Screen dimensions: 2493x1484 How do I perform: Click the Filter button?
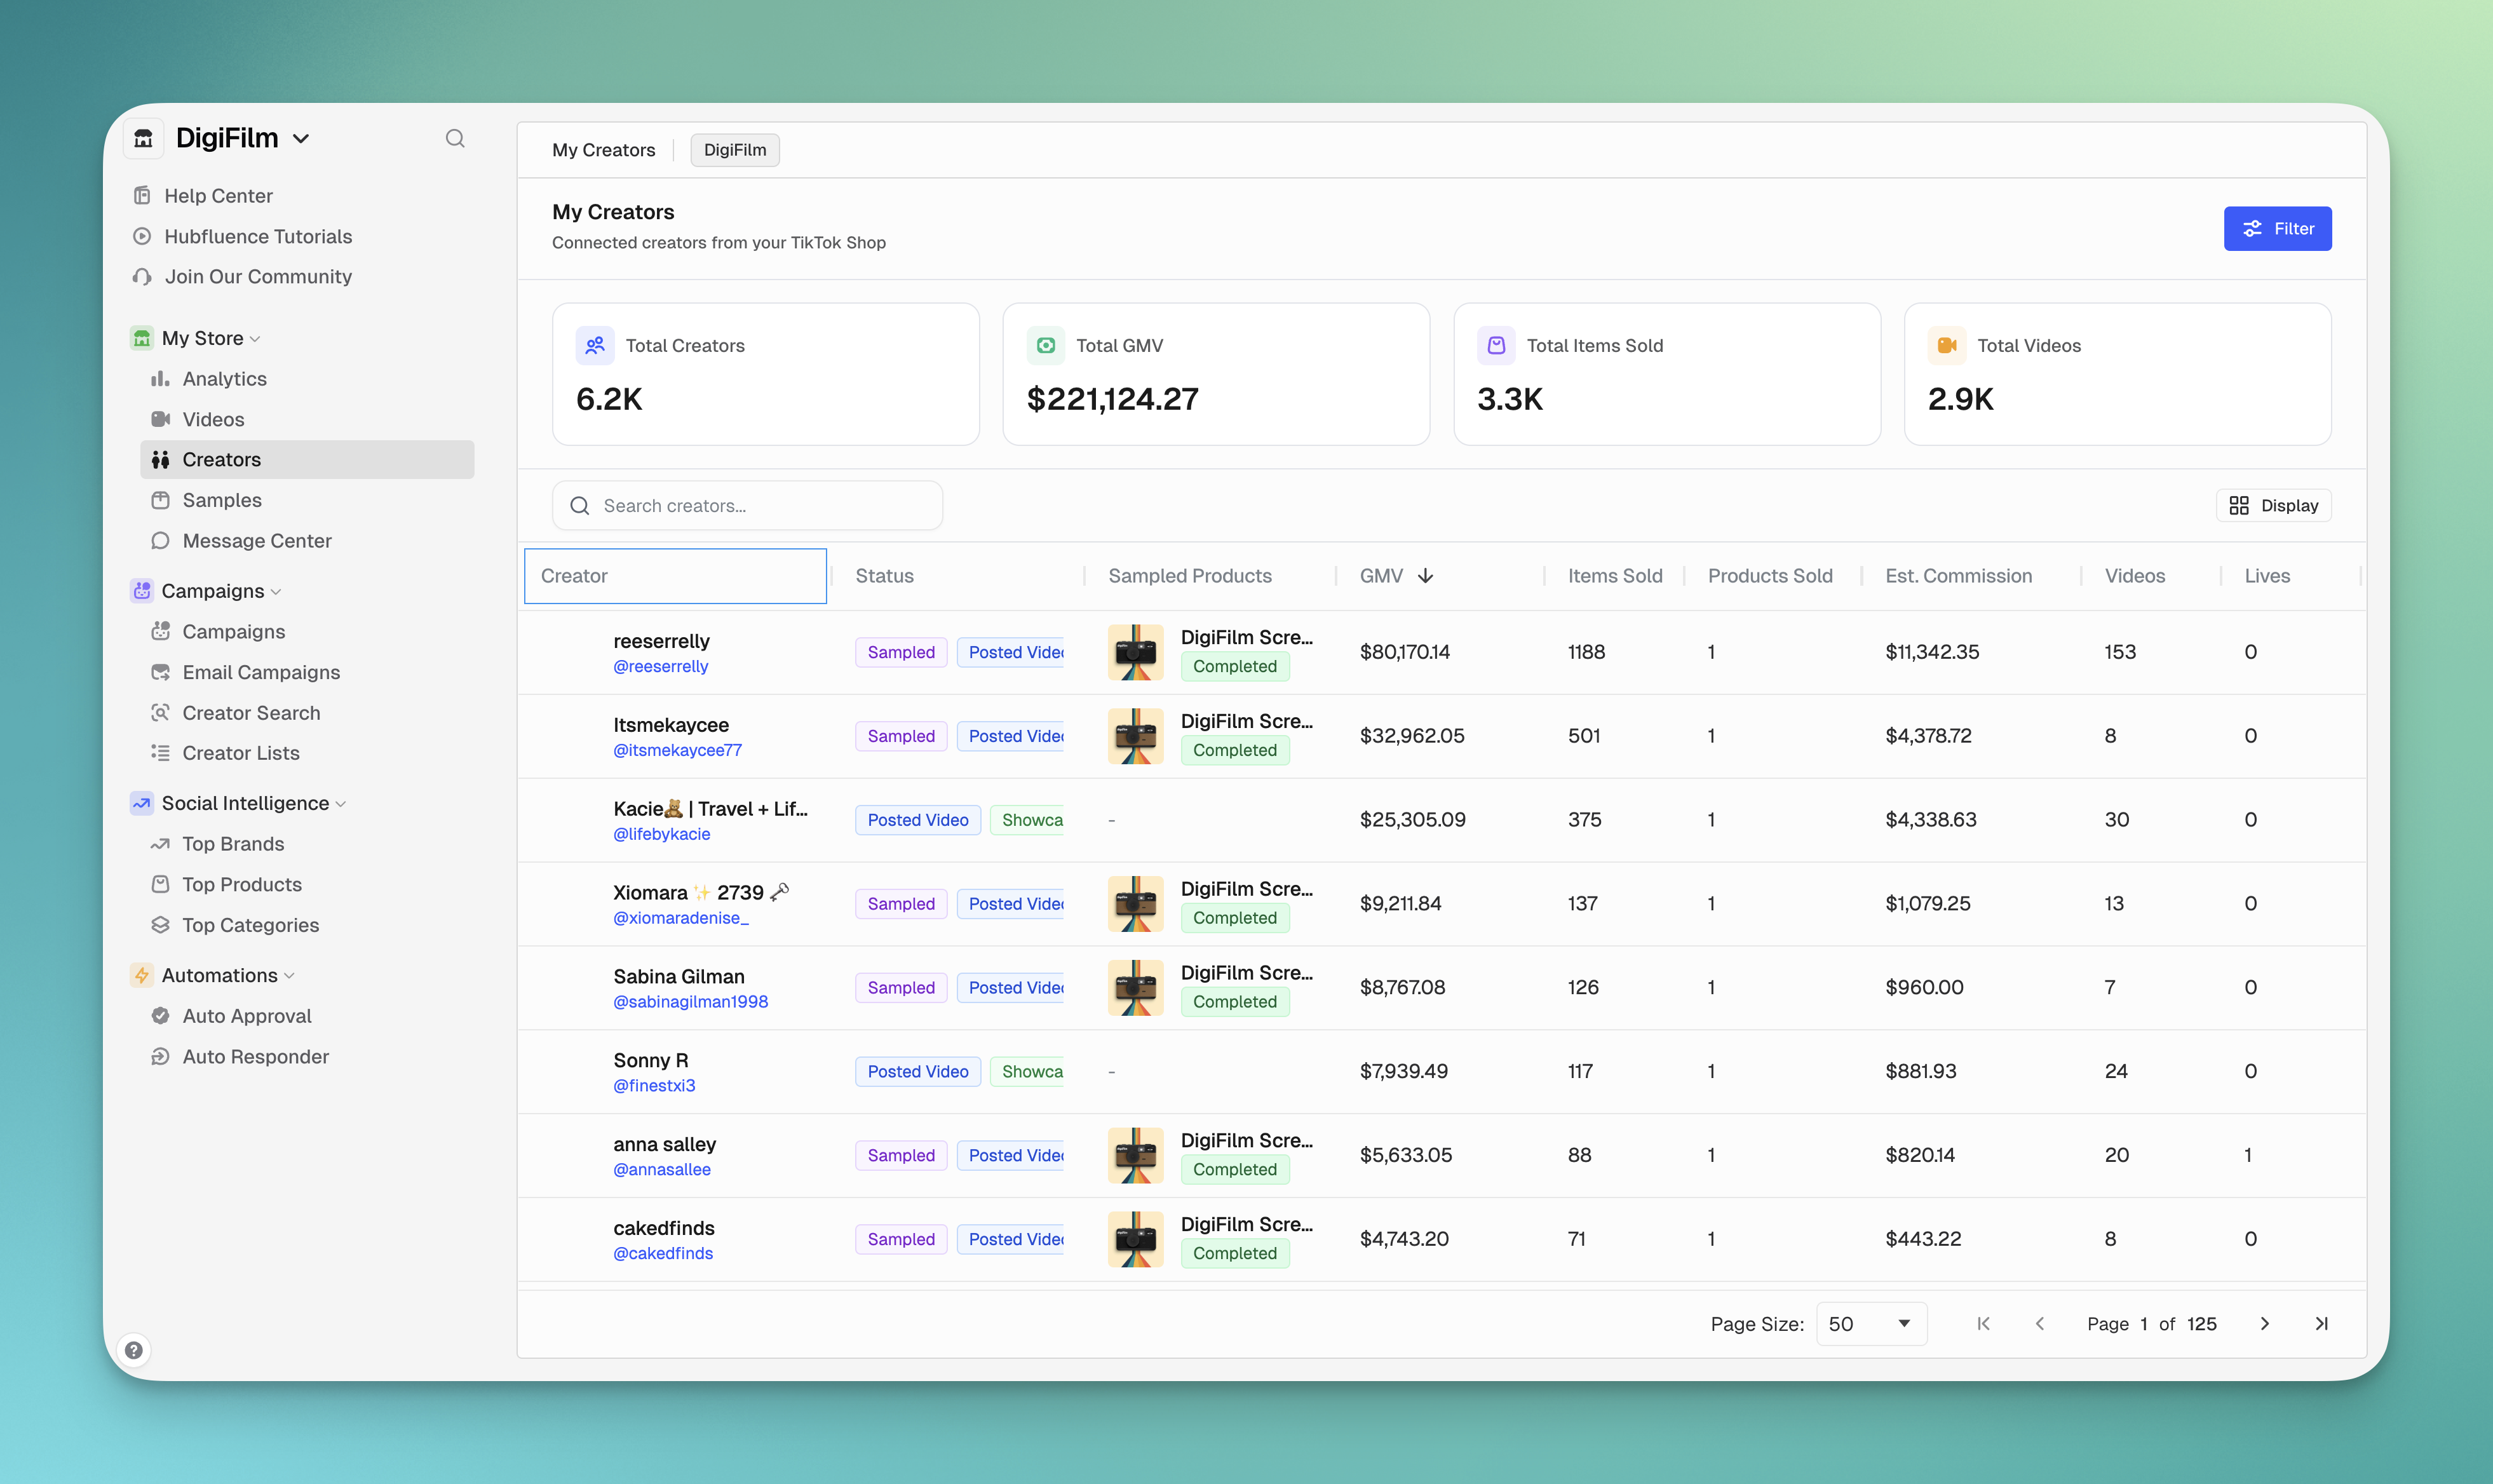[2277, 228]
